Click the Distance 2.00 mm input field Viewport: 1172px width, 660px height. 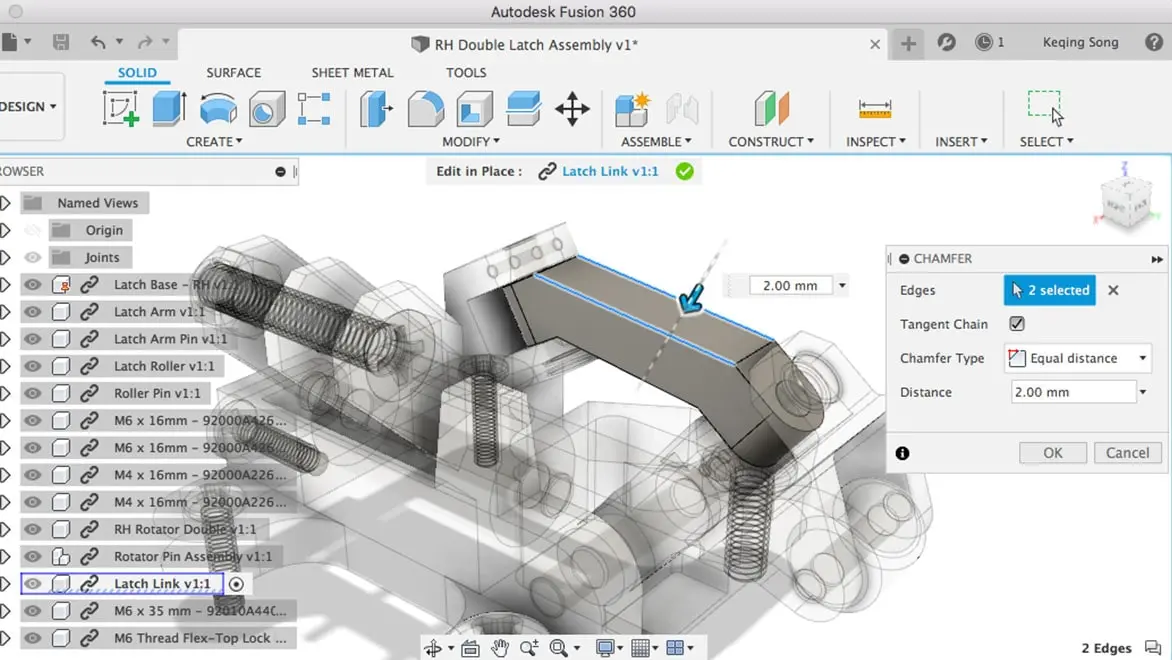(1073, 392)
